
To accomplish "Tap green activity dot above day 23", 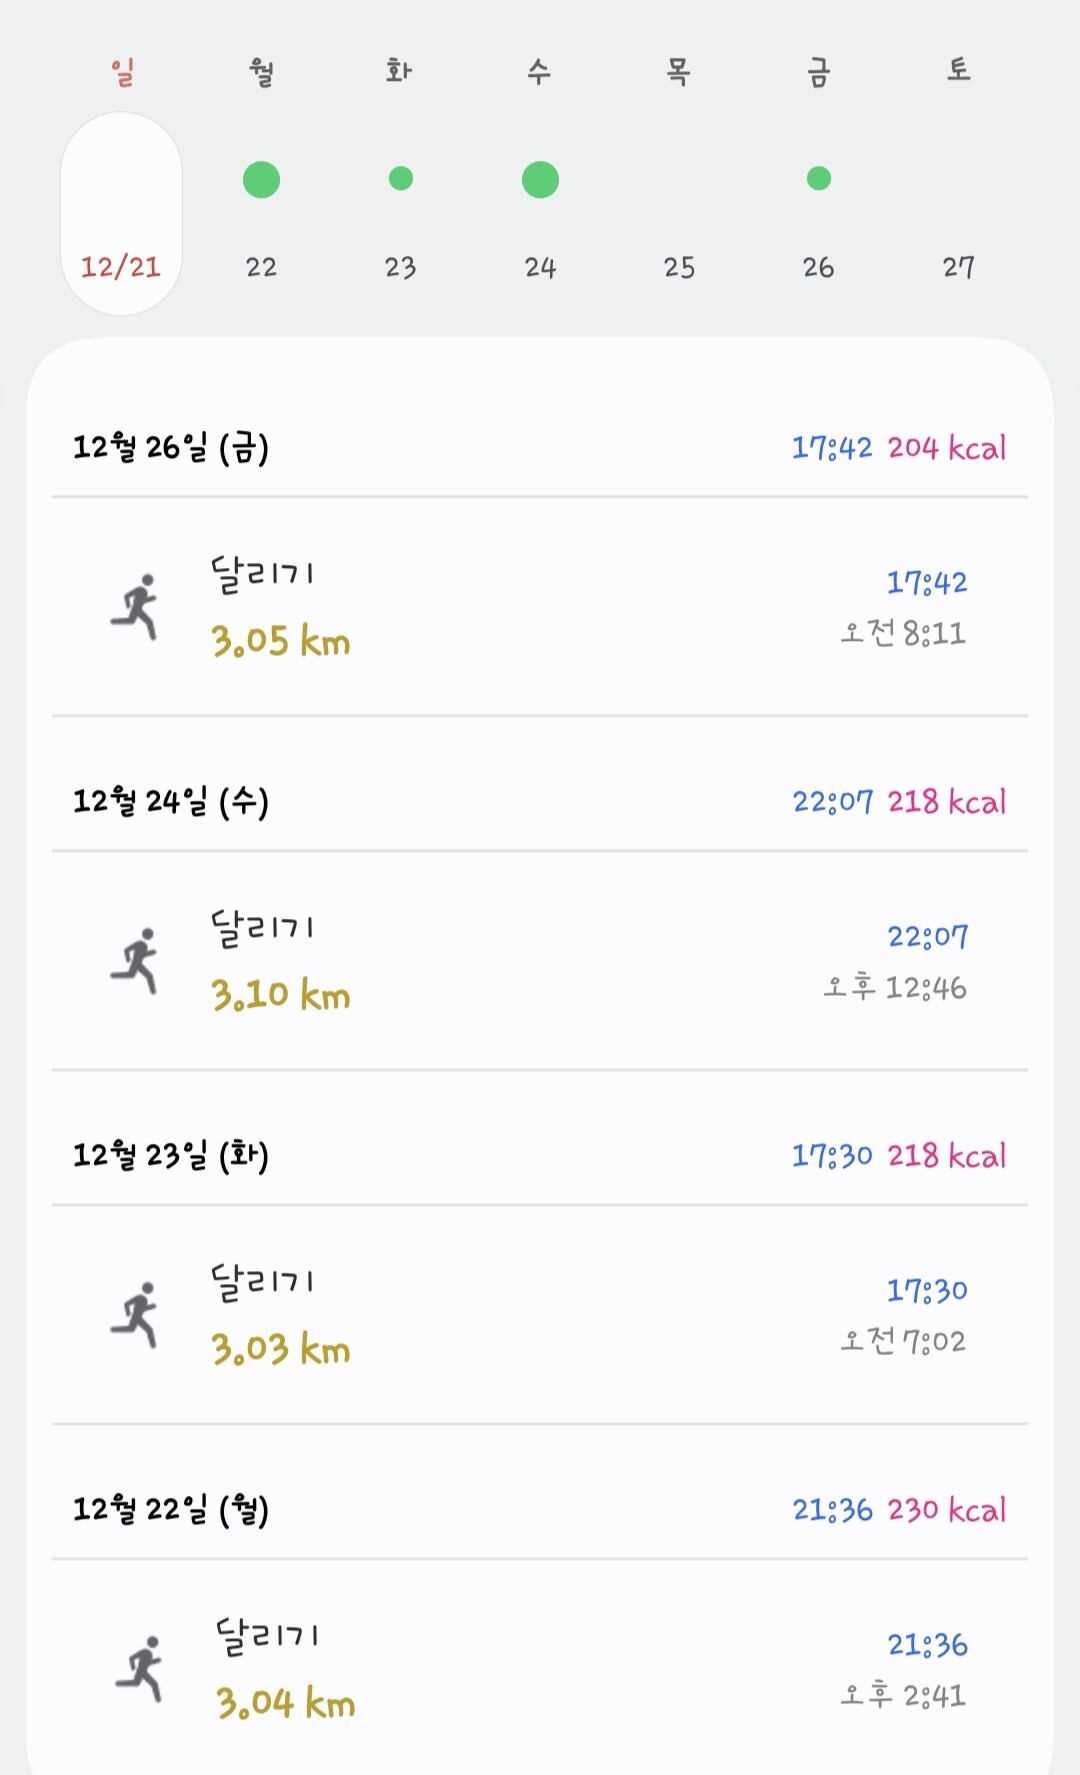I will 401,179.
